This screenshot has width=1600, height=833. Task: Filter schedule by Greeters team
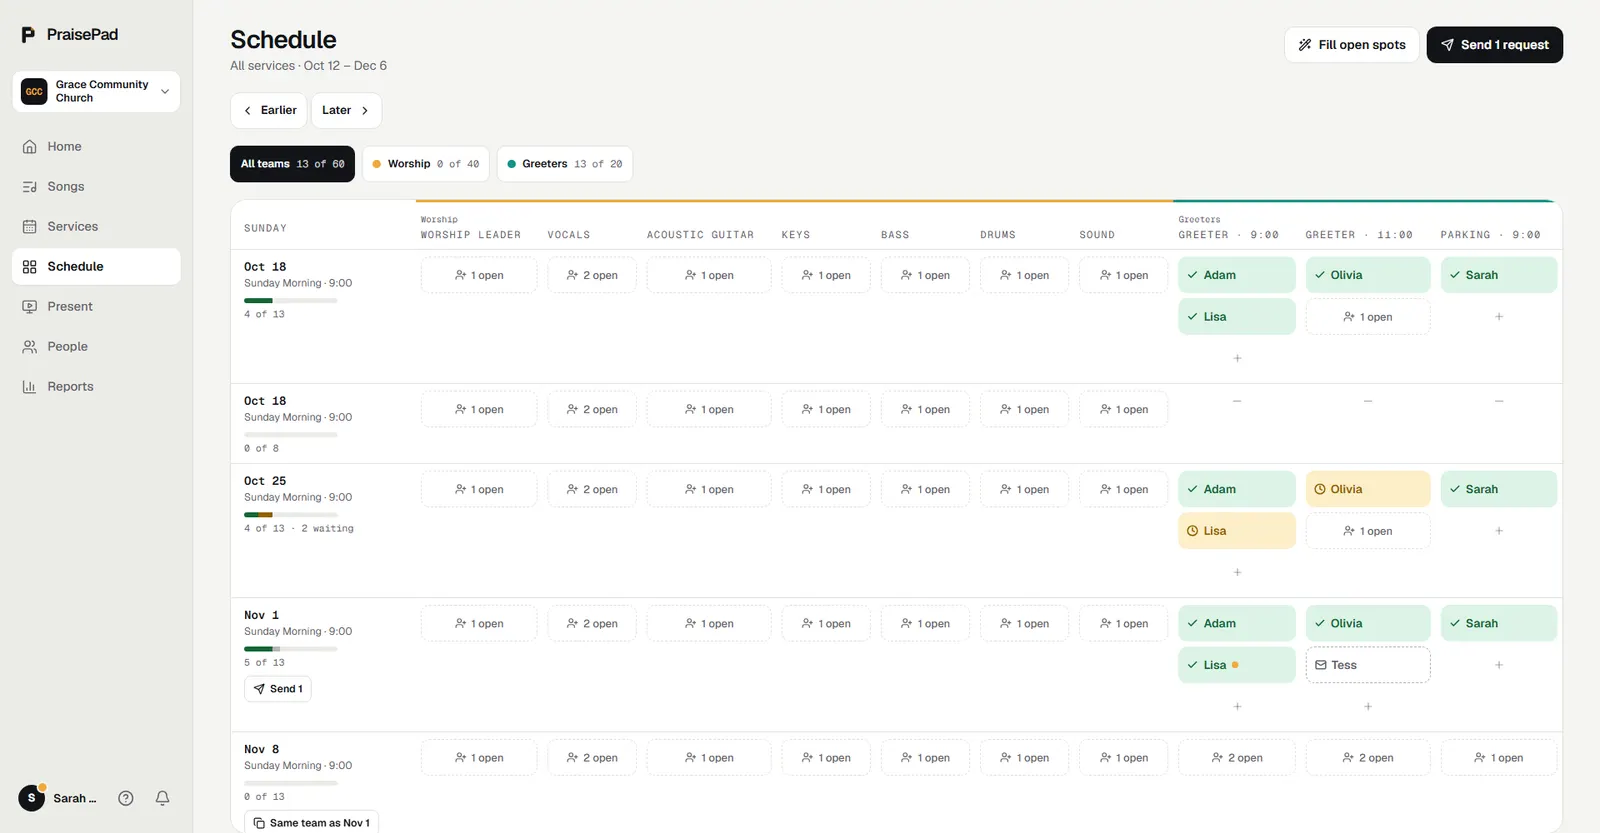565,164
